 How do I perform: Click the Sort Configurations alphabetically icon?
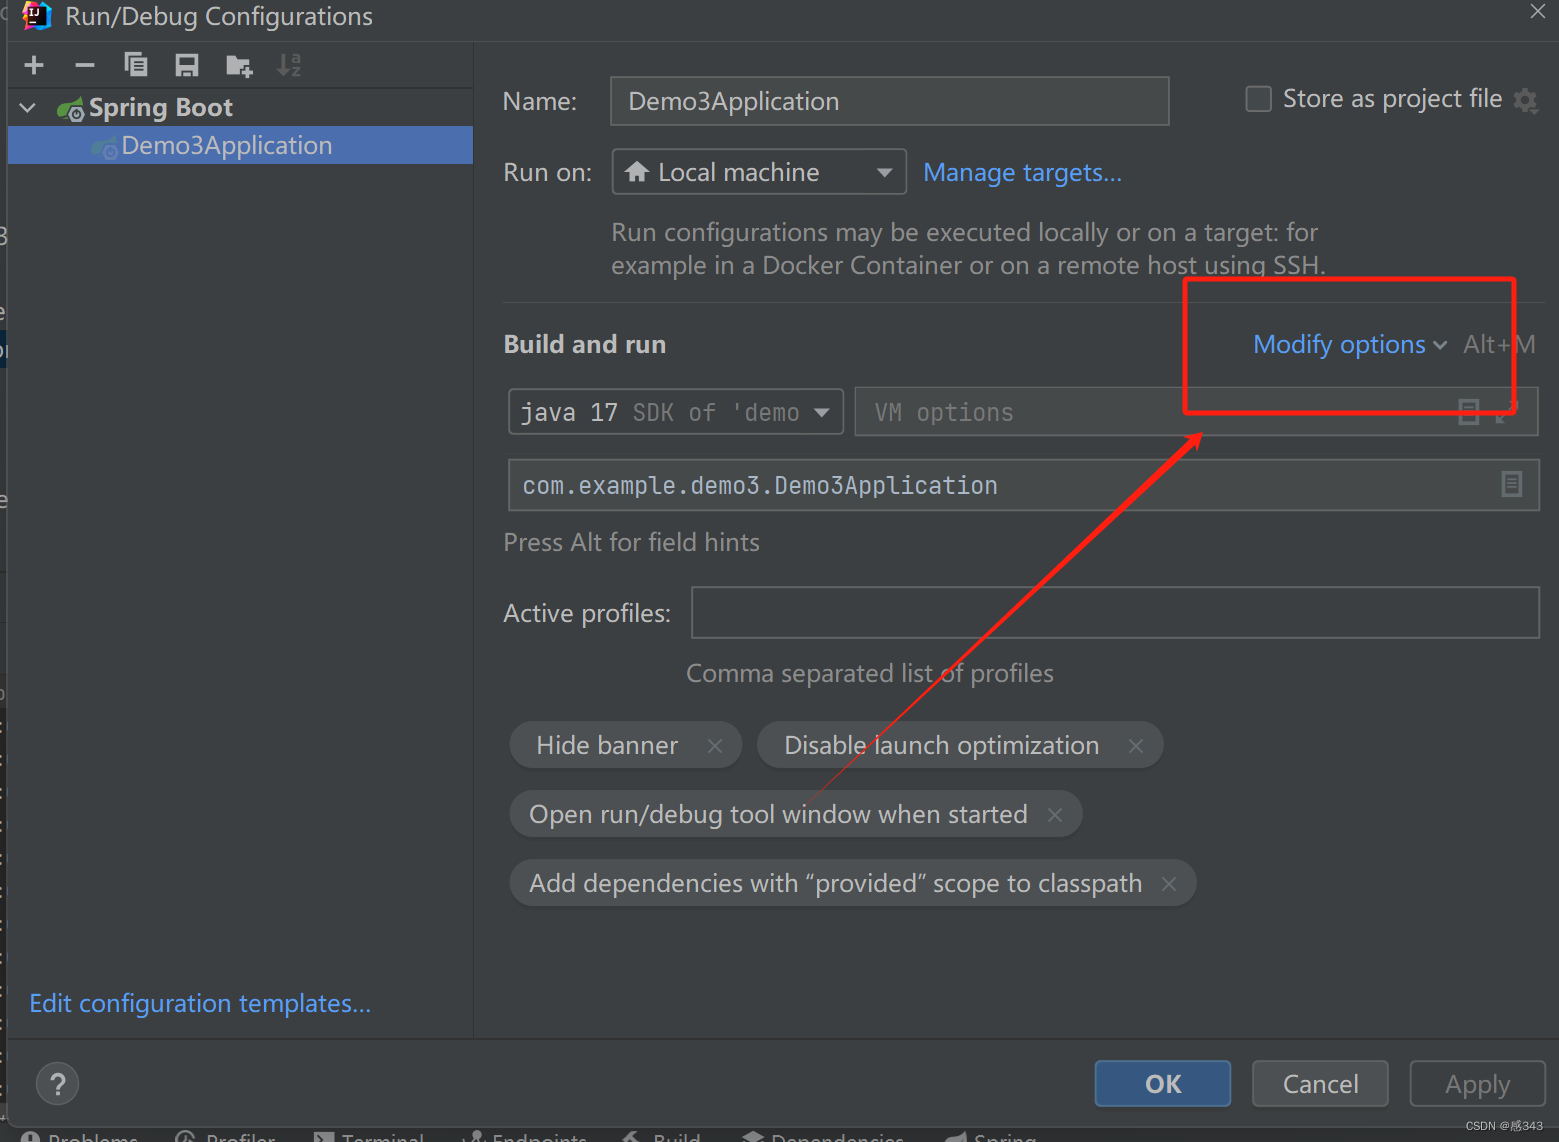click(x=289, y=64)
